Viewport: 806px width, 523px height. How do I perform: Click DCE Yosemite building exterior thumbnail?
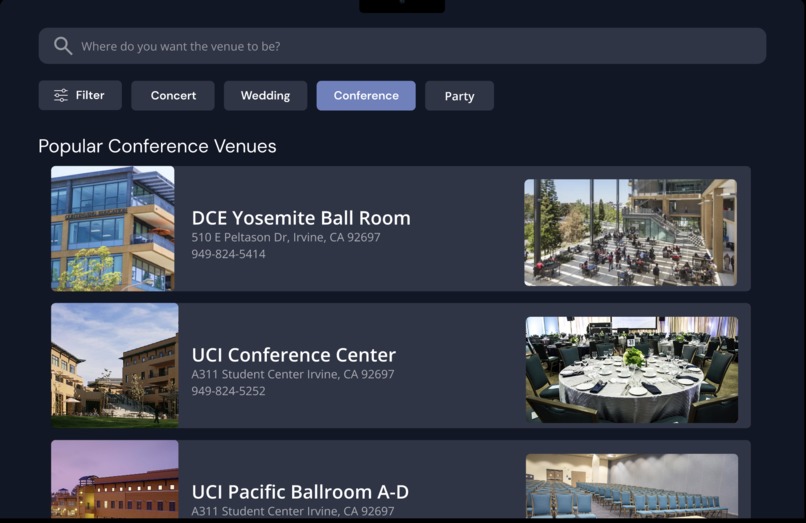(113, 228)
